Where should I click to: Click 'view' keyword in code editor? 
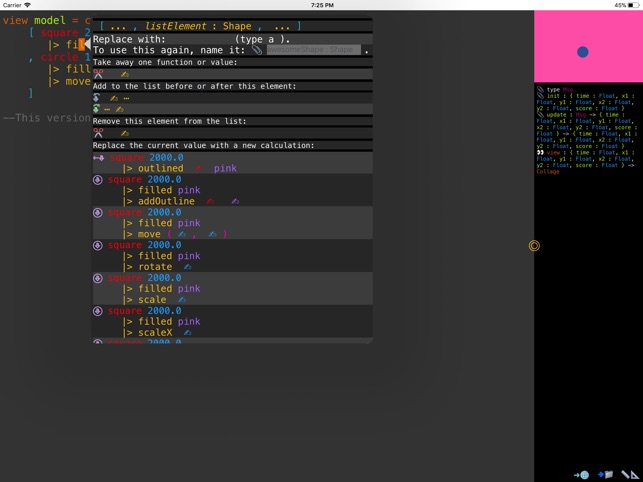coord(15,20)
